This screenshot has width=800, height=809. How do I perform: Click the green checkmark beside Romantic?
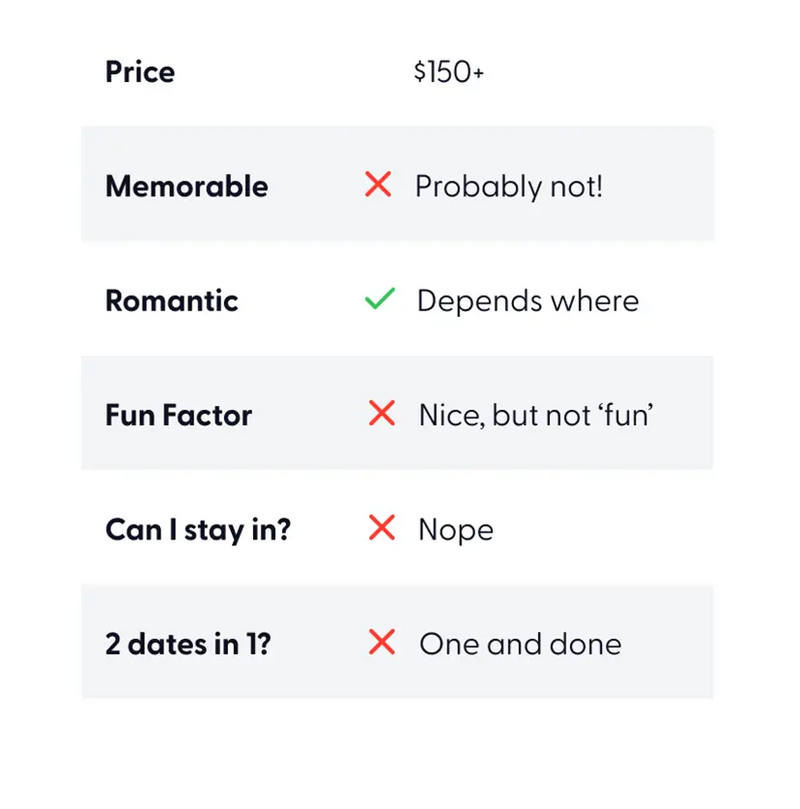click(380, 299)
